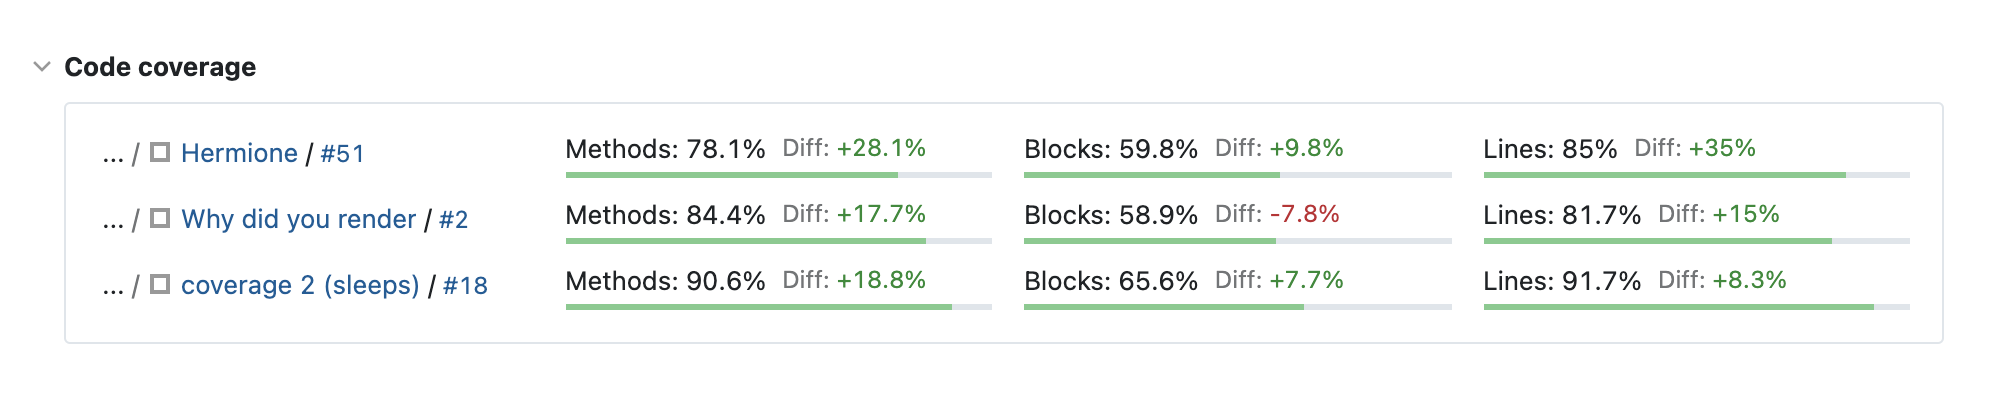This screenshot has width=1998, height=404.
Task: Expand the ellipsis before Why did you render
Action: click(x=113, y=220)
